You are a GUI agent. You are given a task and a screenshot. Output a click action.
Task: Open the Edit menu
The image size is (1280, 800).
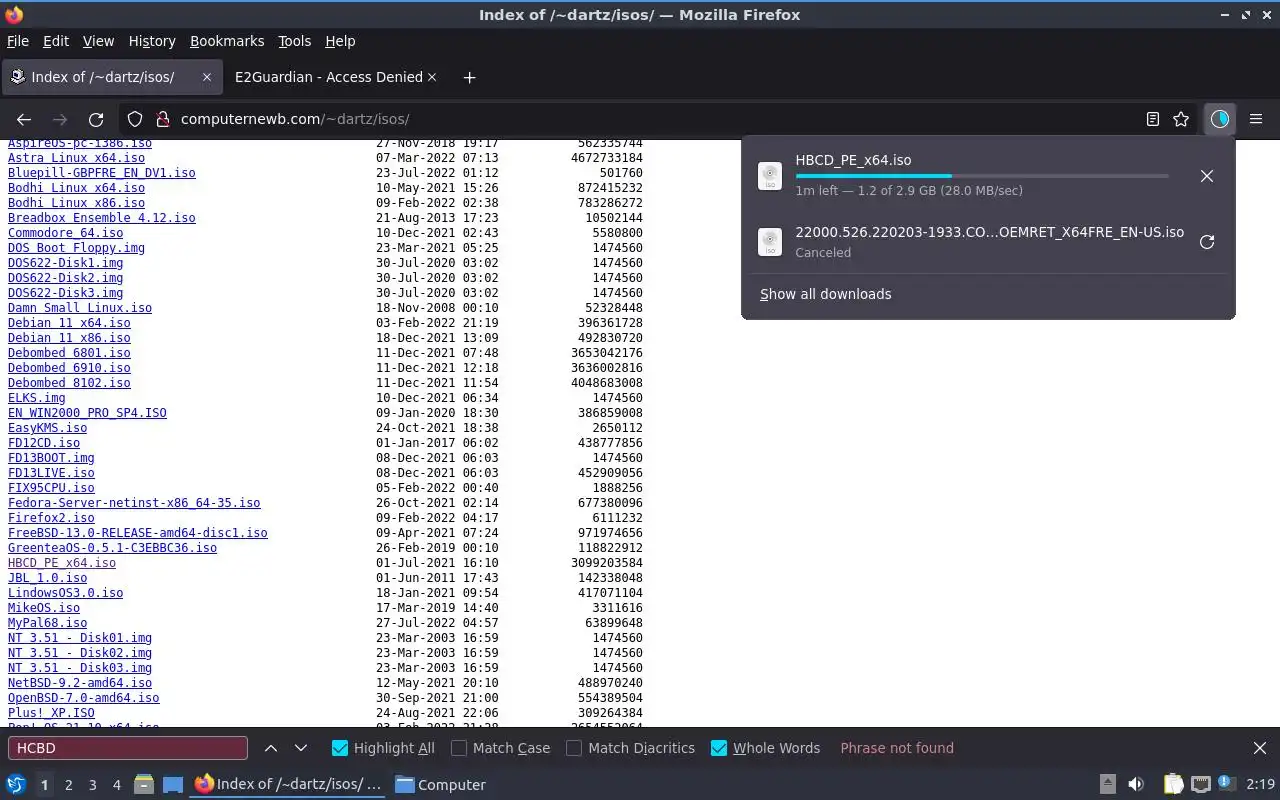(56, 41)
